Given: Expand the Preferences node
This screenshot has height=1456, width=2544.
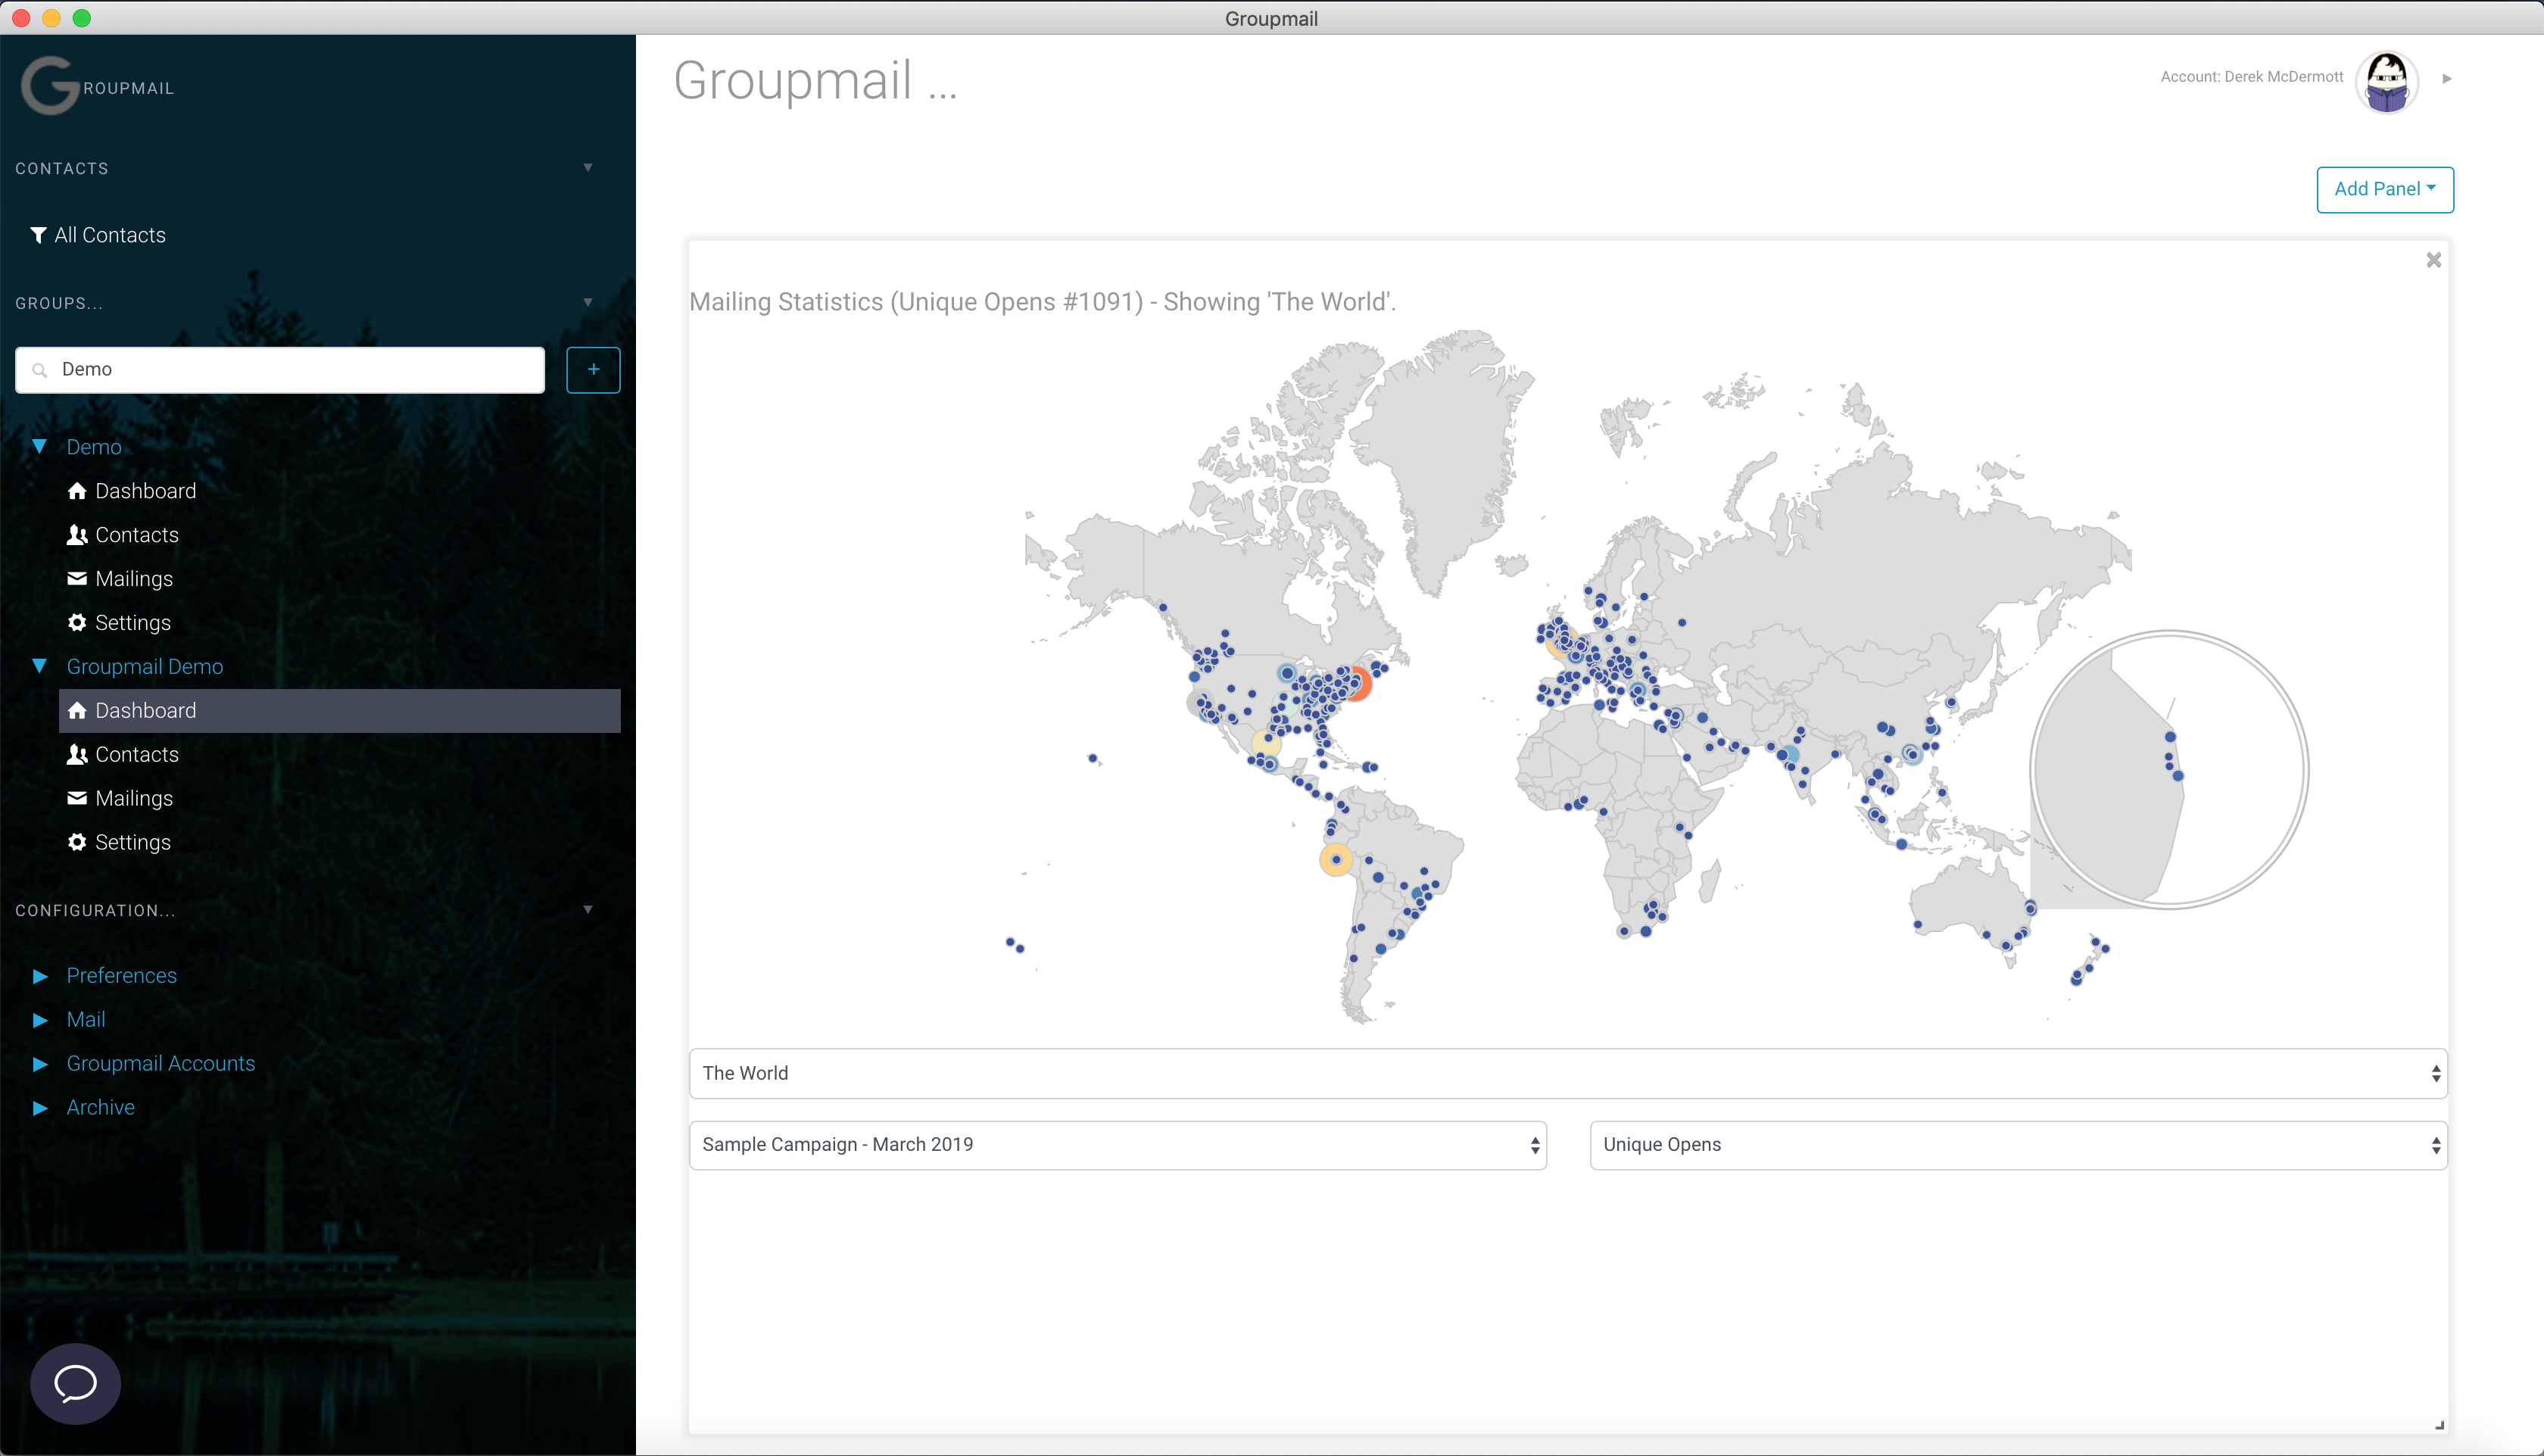Looking at the screenshot, I should coord(40,976).
